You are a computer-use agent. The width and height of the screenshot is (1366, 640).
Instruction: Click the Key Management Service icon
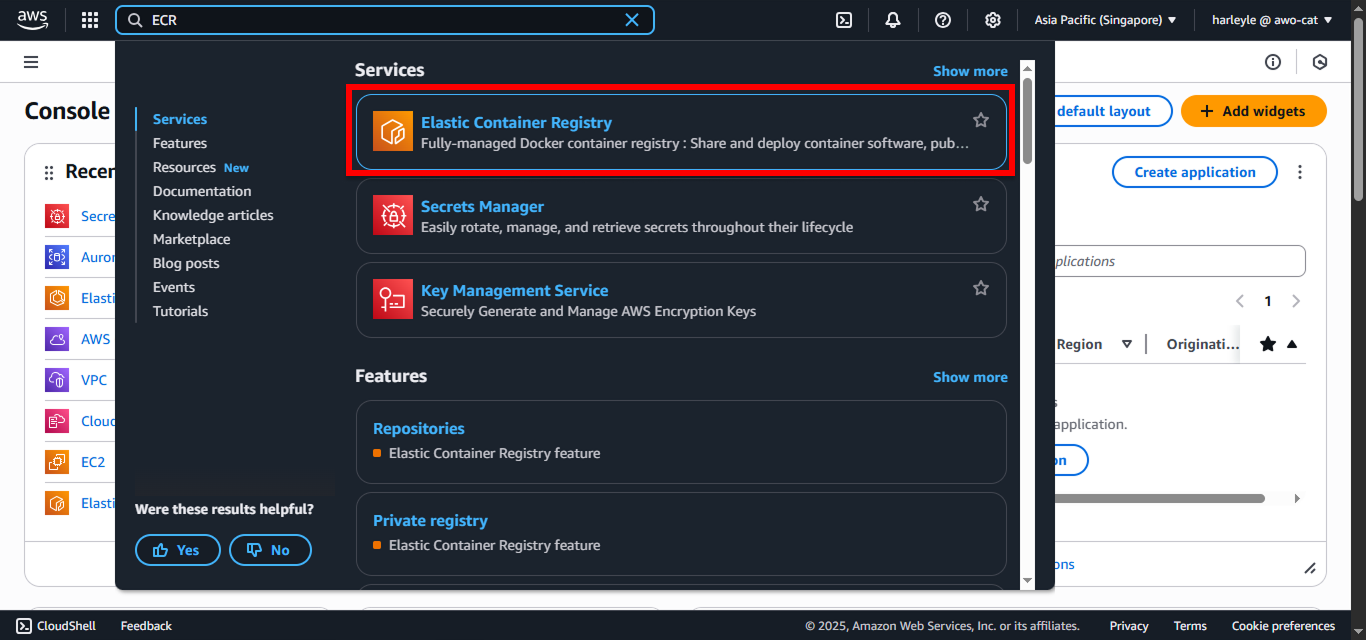point(393,300)
